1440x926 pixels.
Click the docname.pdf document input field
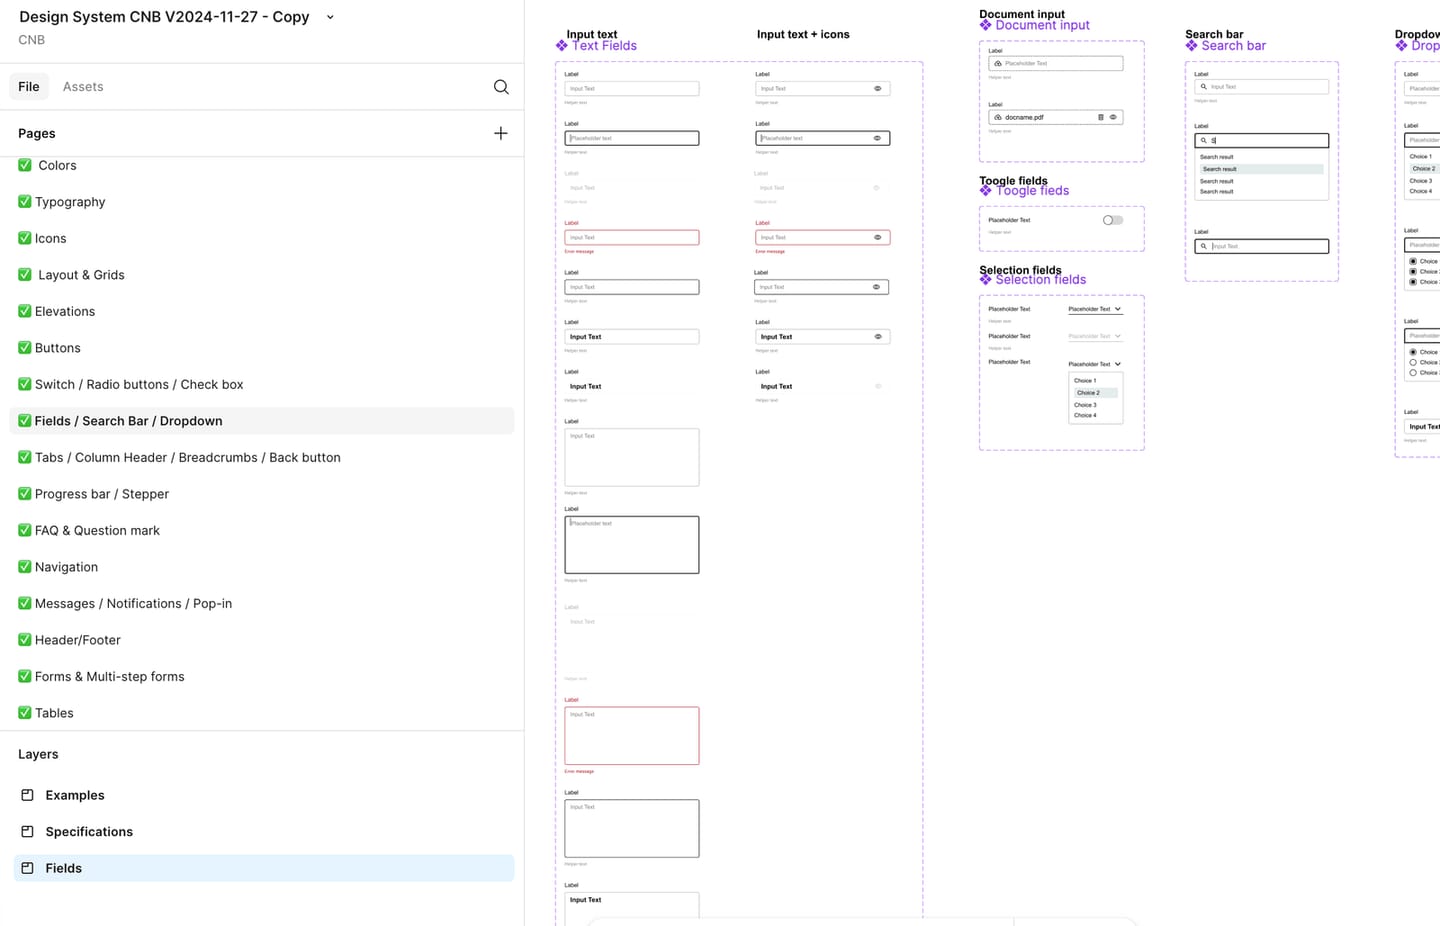click(1056, 117)
